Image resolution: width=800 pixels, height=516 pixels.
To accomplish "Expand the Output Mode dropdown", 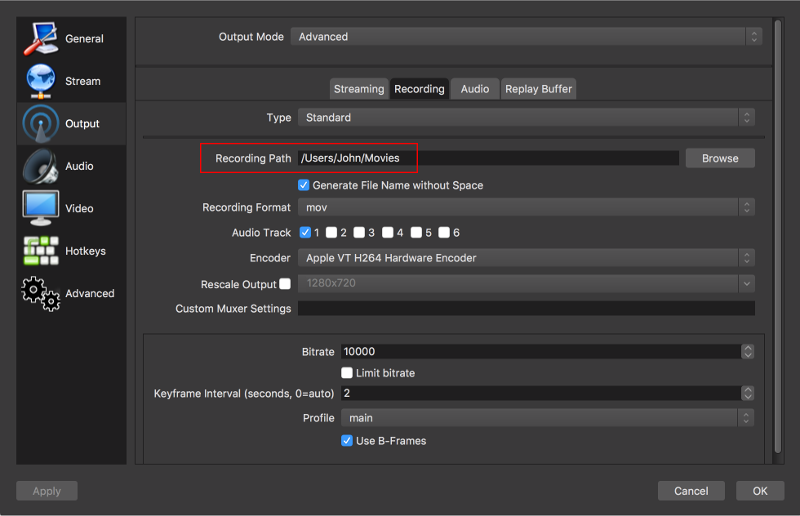I will pyautogui.click(x=525, y=37).
